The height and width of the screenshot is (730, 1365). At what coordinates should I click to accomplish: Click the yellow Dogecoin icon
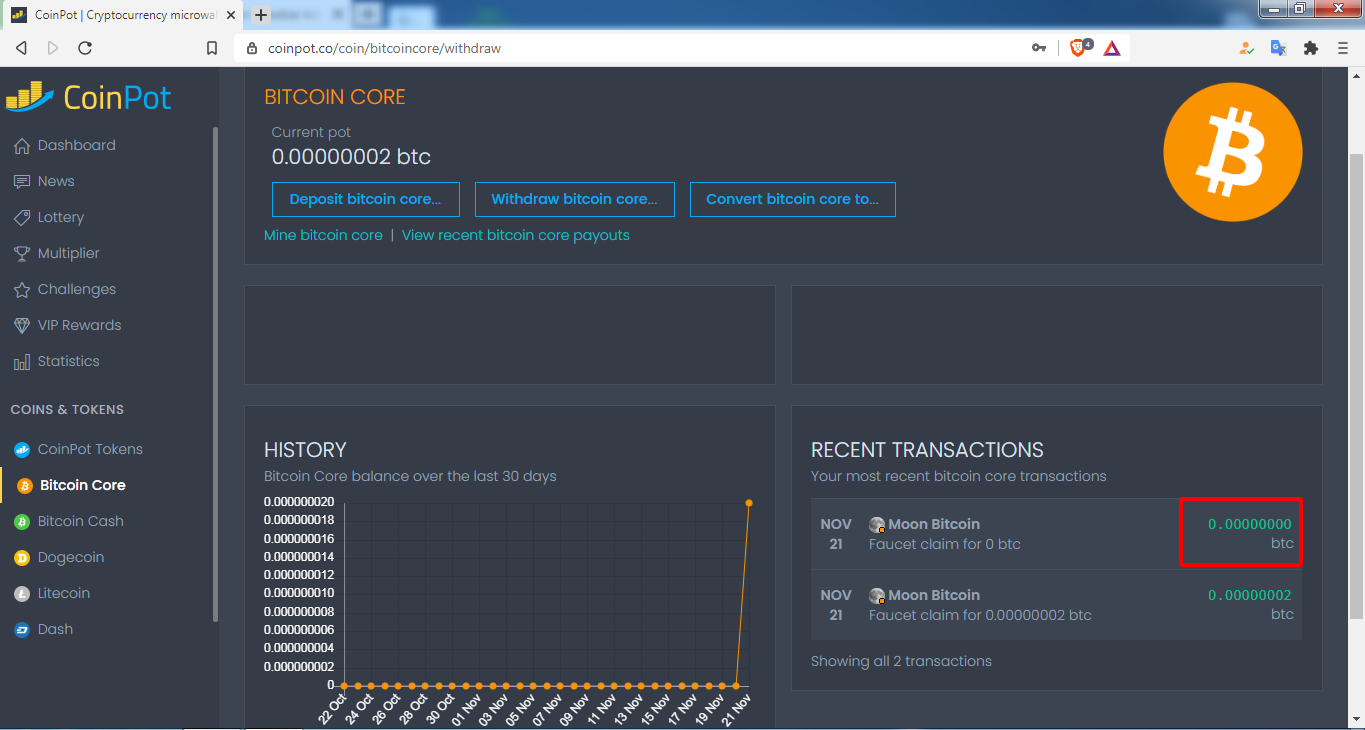tap(21, 558)
